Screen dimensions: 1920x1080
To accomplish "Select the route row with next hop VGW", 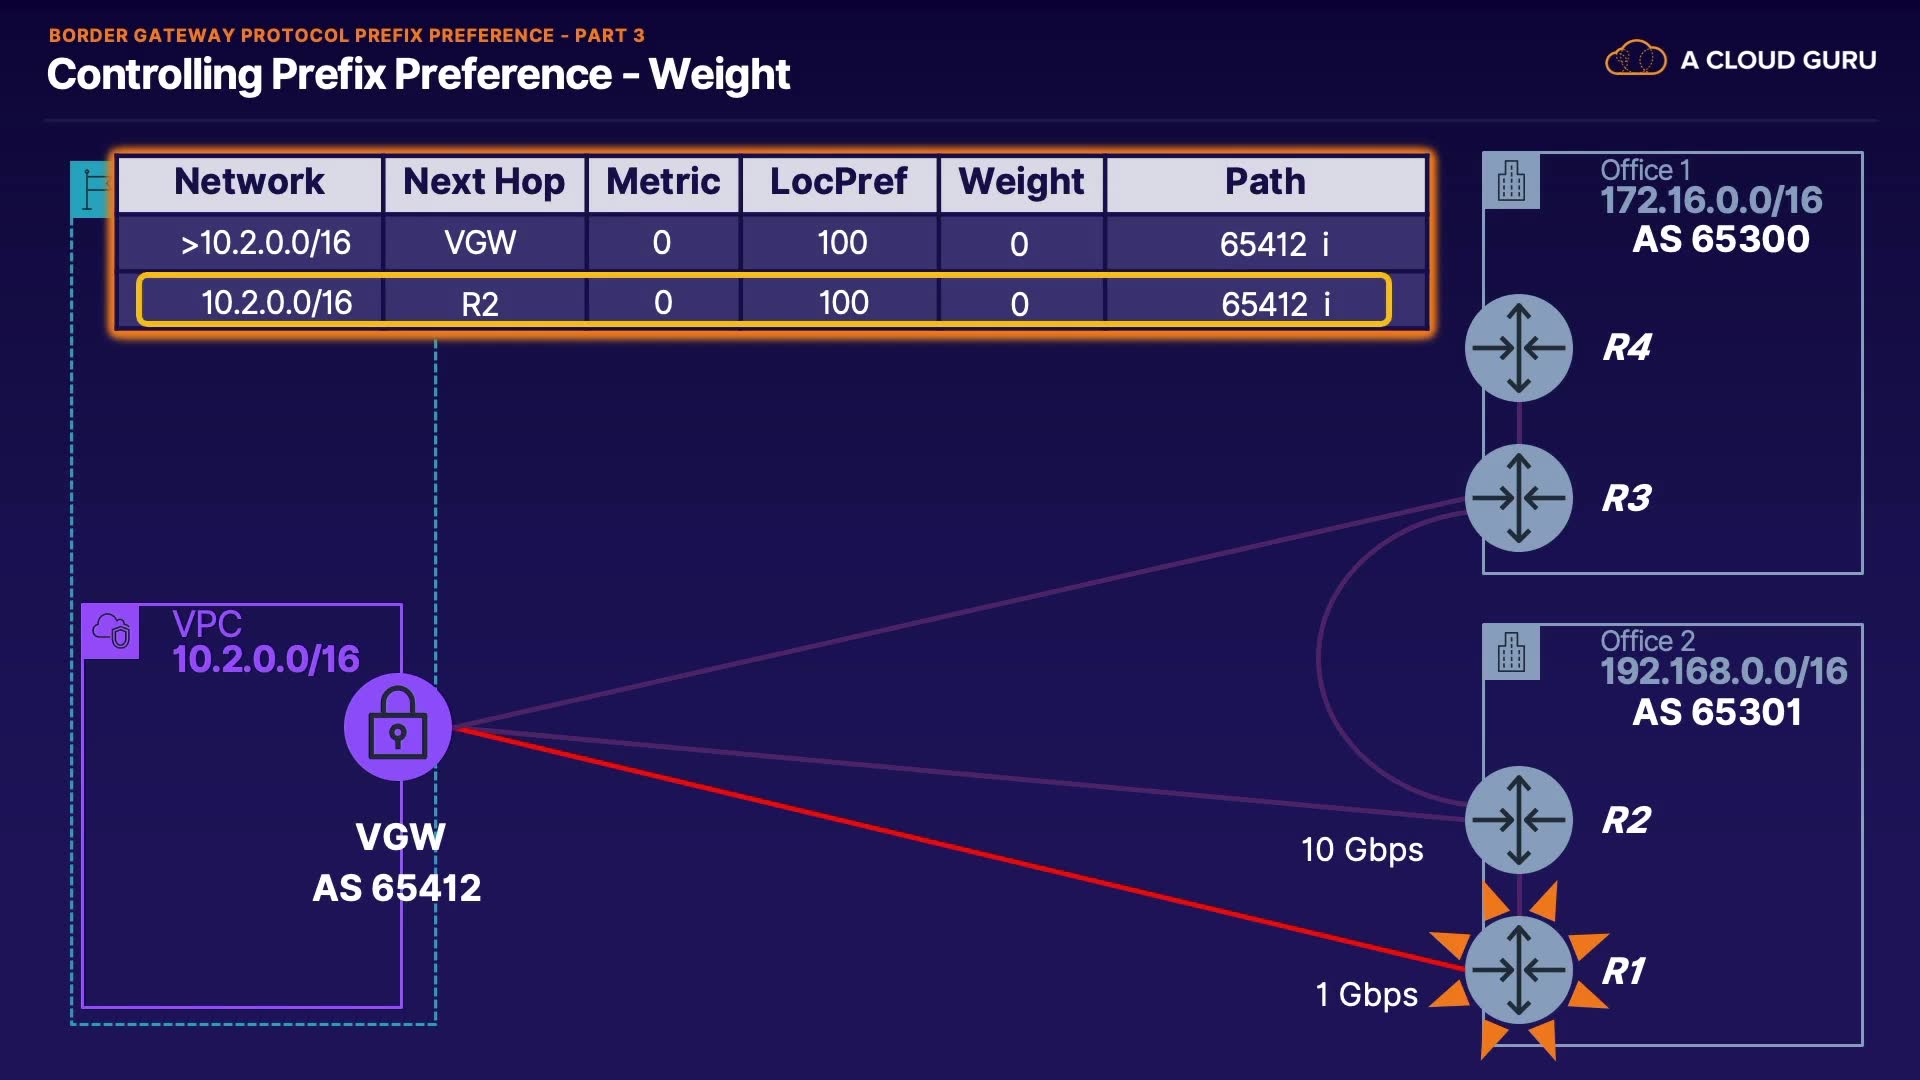I will [770, 243].
